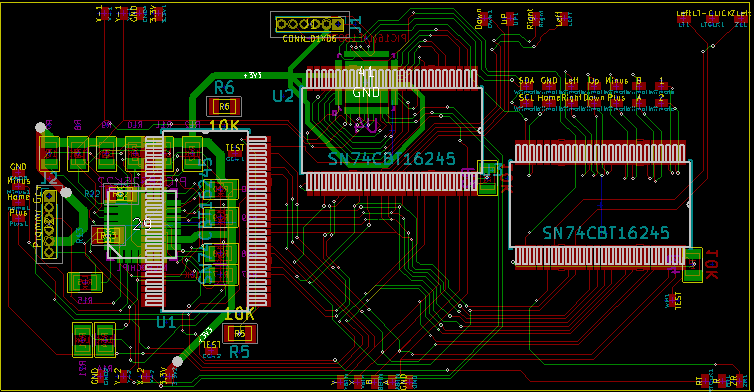Click the 3.3V label at top left
The width and height of the screenshot is (754, 392).
154,14
